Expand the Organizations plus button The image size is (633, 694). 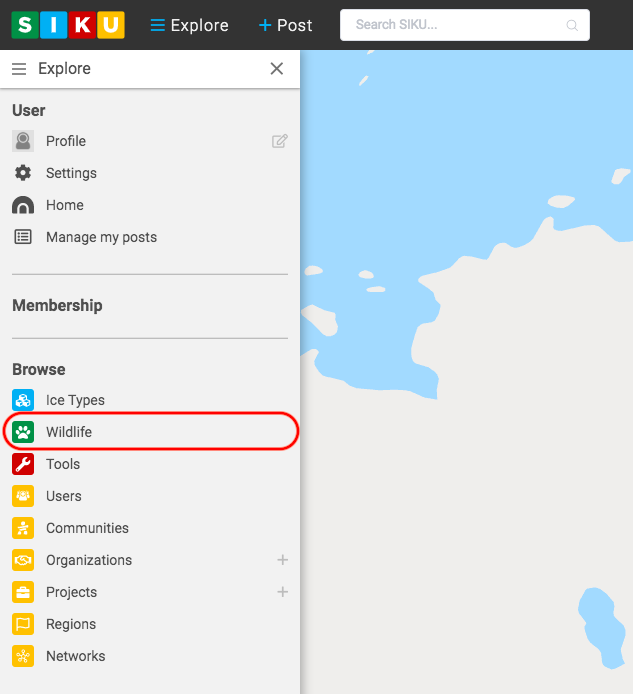click(x=282, y=560)
